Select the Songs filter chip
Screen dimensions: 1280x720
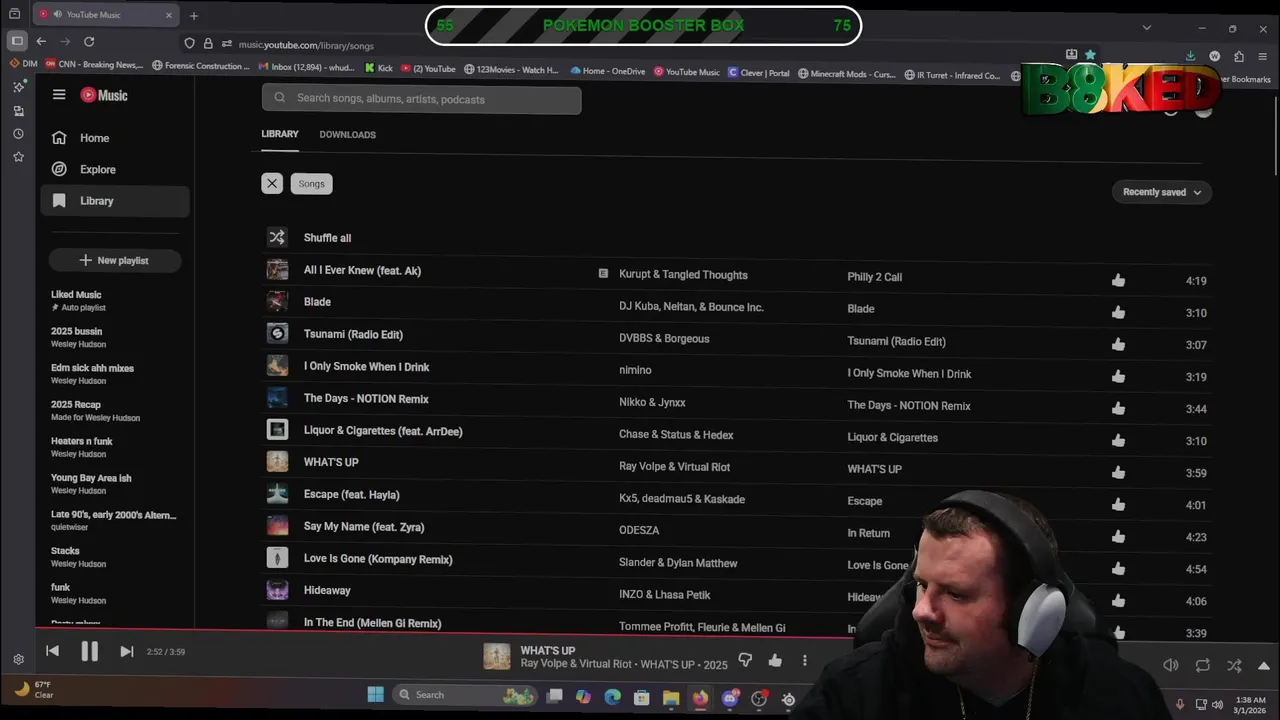click(x=312, y=184)
